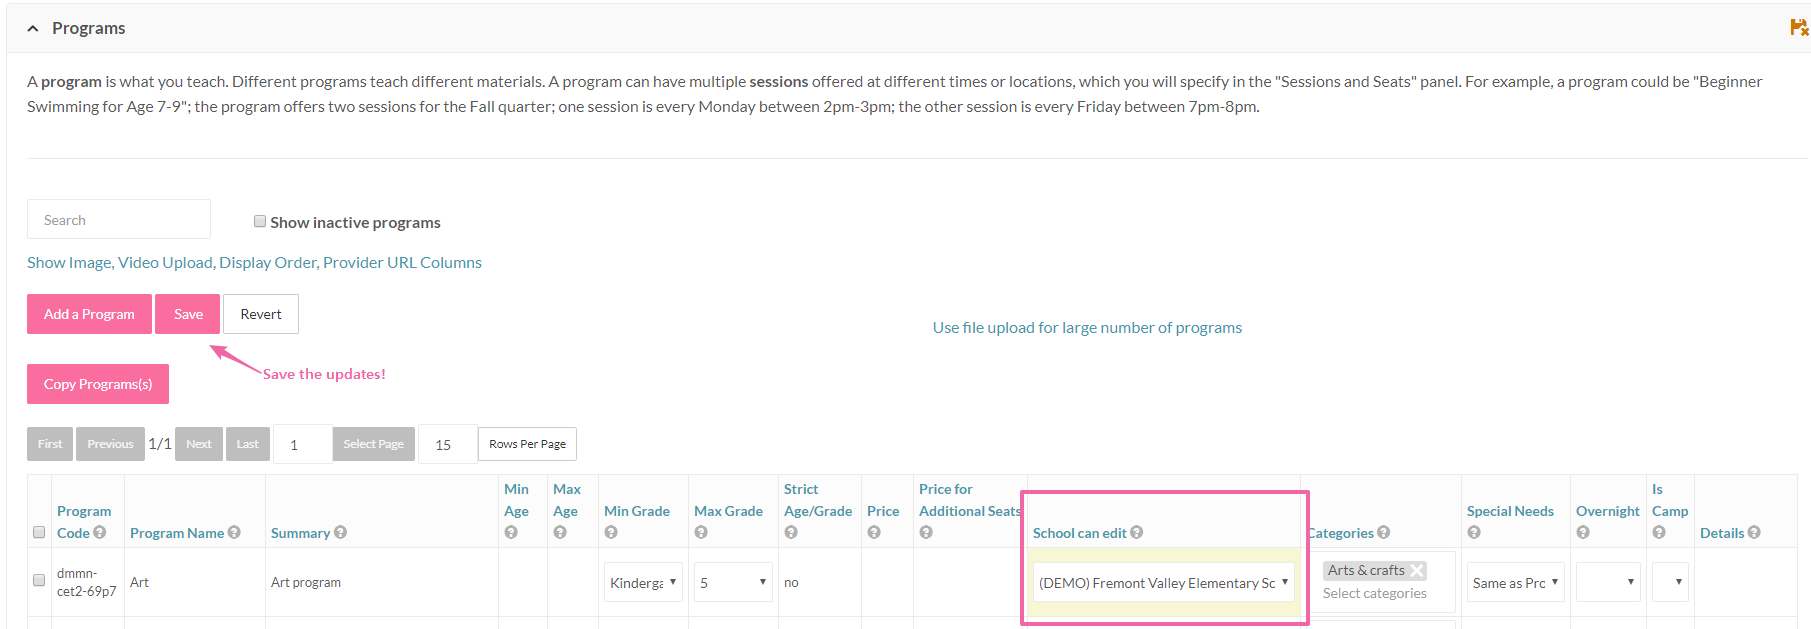Open the file upload link for programs
1811x629 pixels.
click(1087, 328)
